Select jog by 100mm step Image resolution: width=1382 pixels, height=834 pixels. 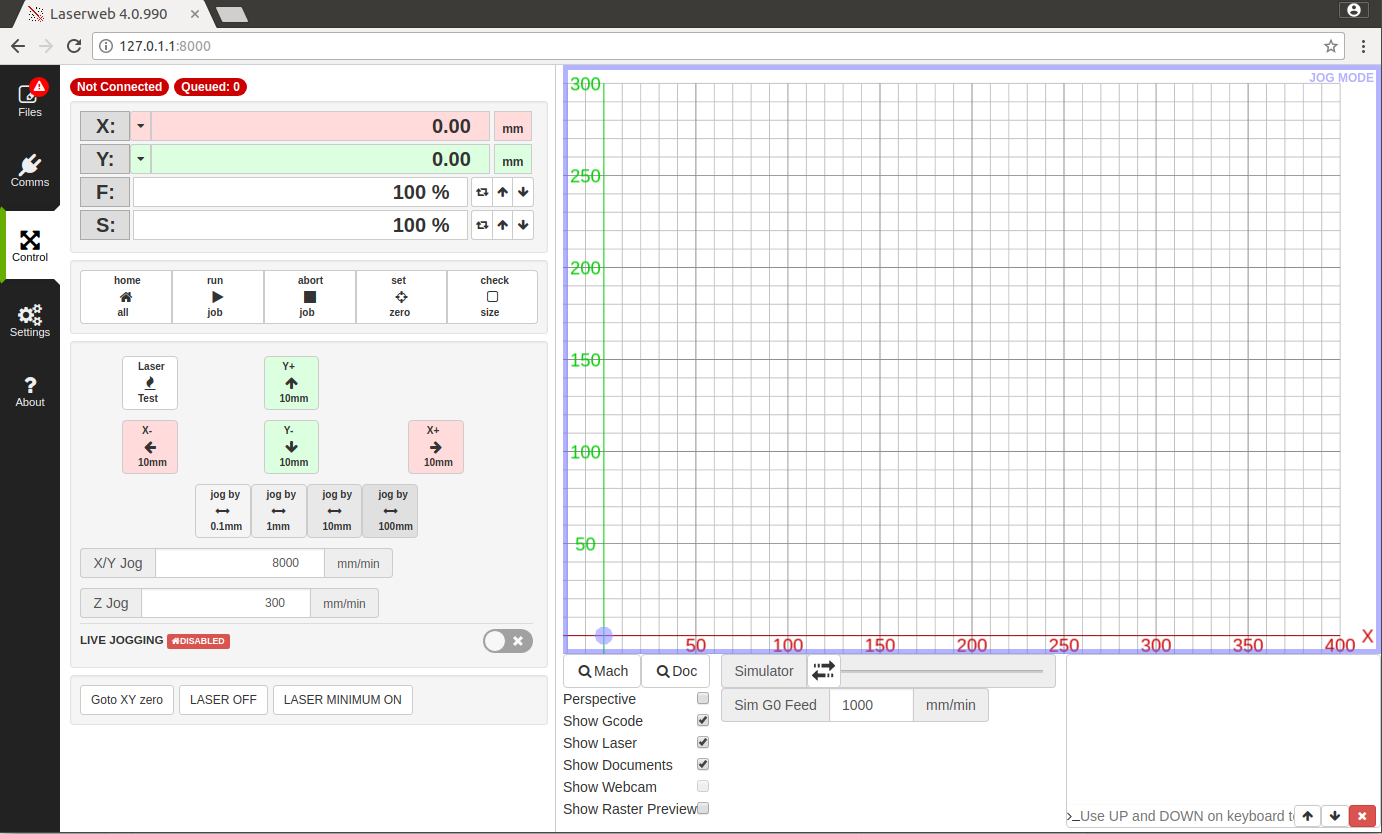(391, 511)
